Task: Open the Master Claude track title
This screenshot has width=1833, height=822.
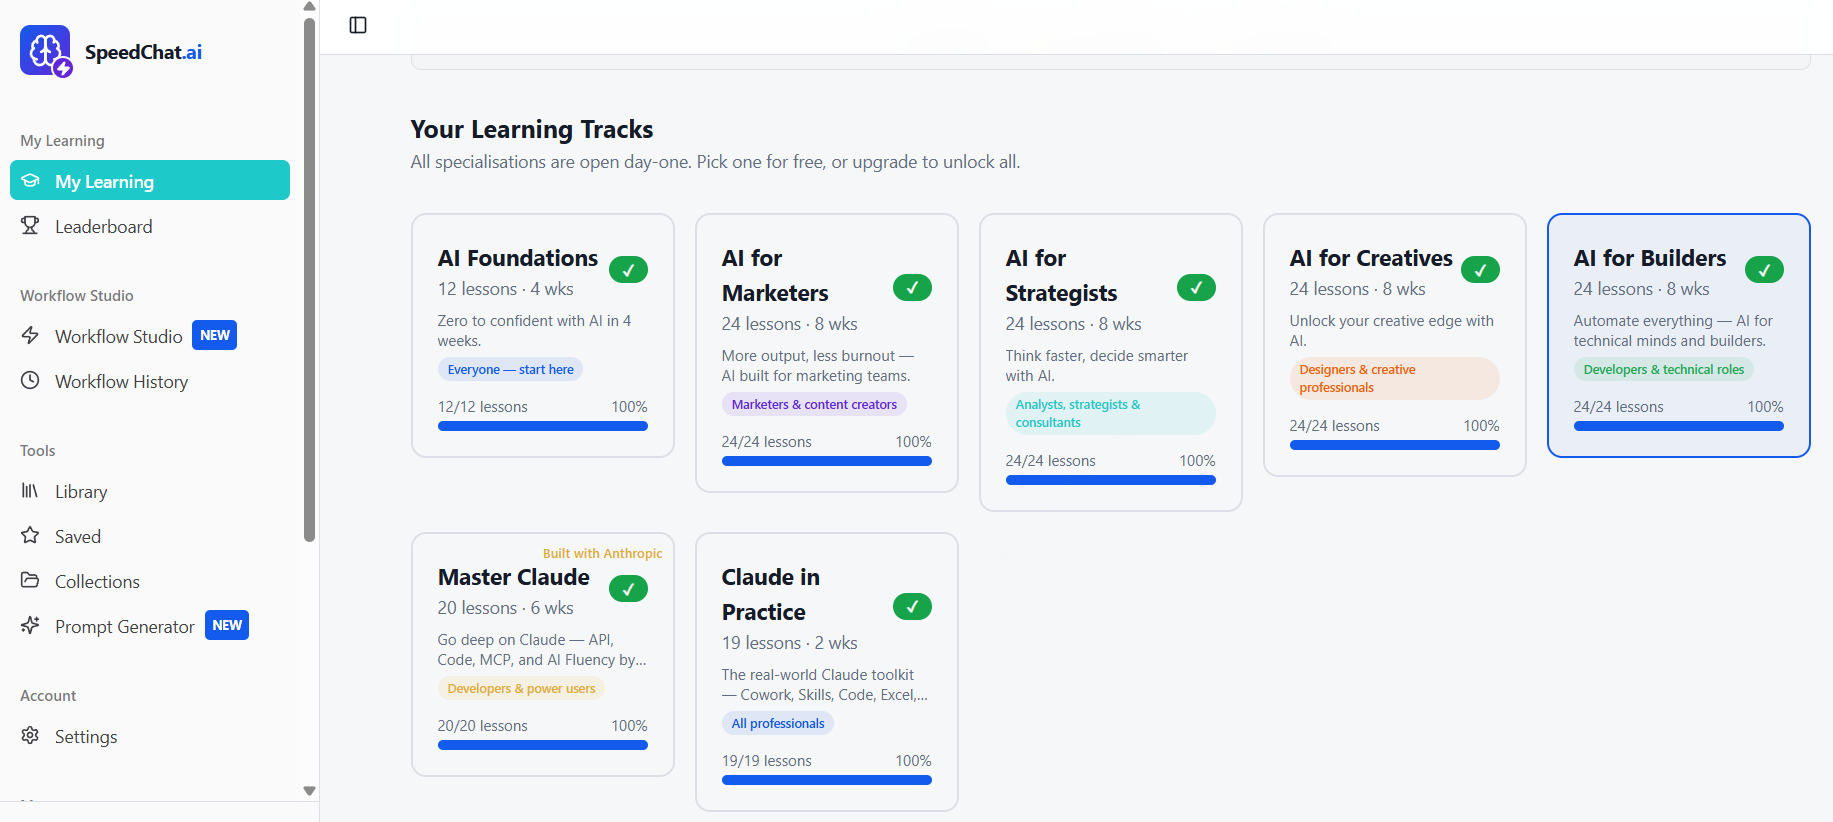Action: [514, 577]
